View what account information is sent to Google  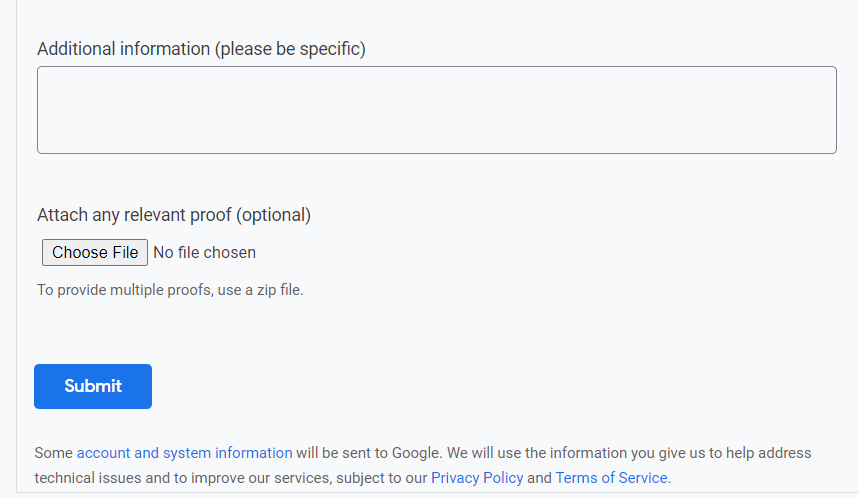[184, 453]
